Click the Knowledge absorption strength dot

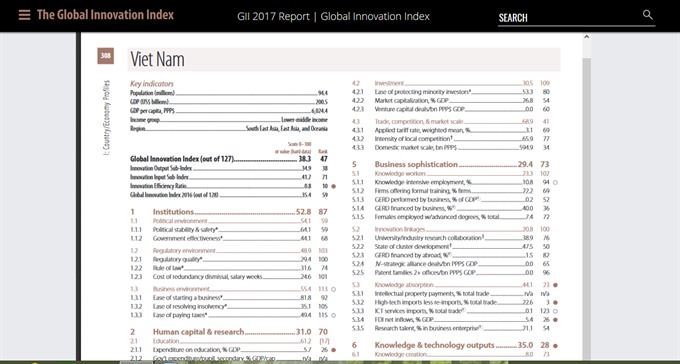click(556, 285)
